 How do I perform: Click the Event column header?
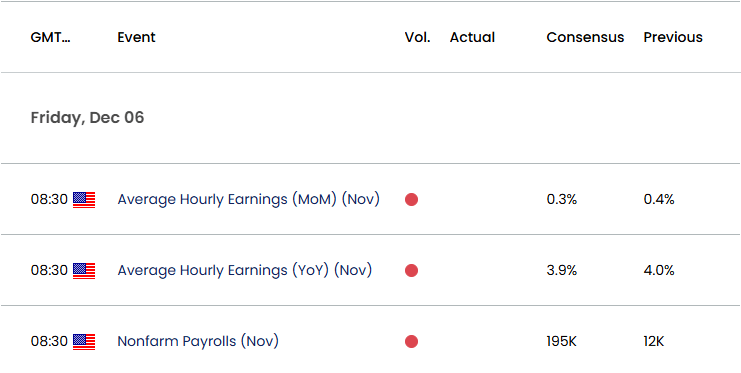pyautogui.click(x=137, y=37)
